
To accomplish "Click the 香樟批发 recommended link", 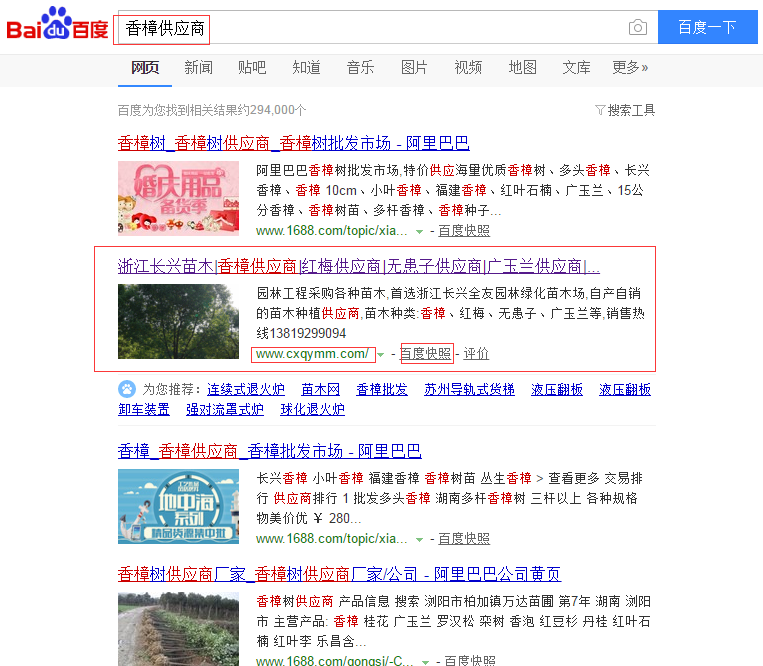I will tap(382, 390).
